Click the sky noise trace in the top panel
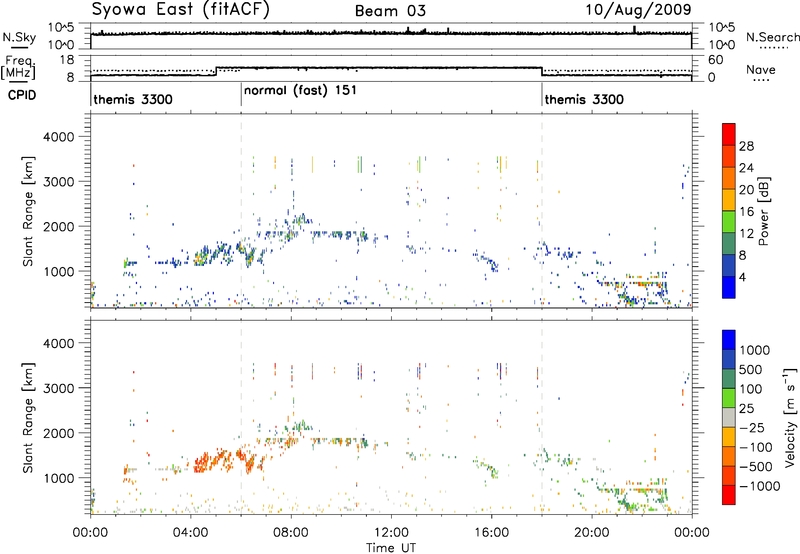The image size is (800, 554). 391,34
